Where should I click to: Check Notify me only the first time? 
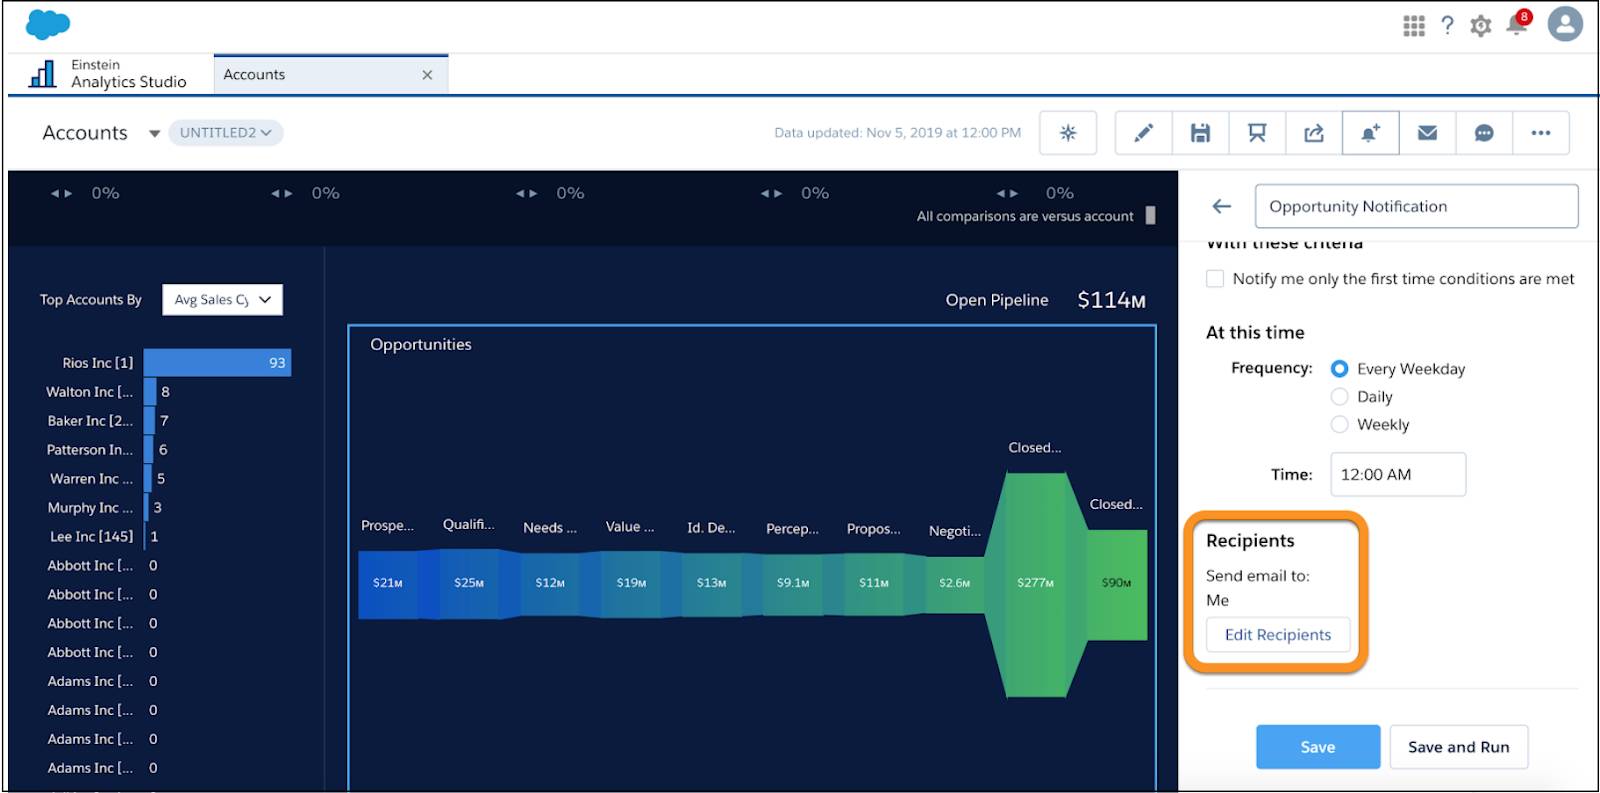pos(1215,279)
